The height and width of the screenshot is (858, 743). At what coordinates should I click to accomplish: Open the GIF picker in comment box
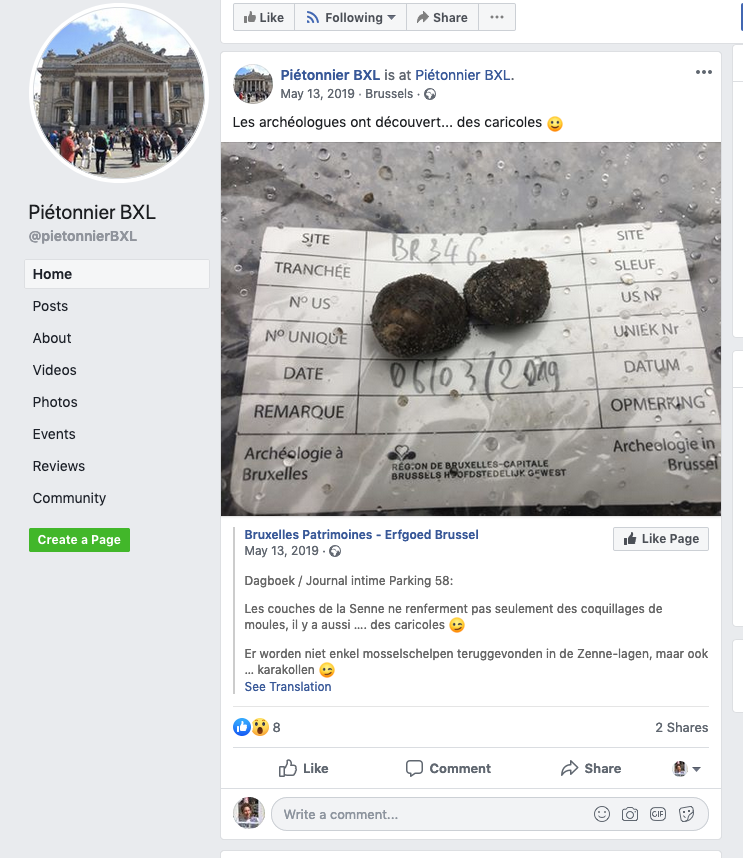point(658,814)
